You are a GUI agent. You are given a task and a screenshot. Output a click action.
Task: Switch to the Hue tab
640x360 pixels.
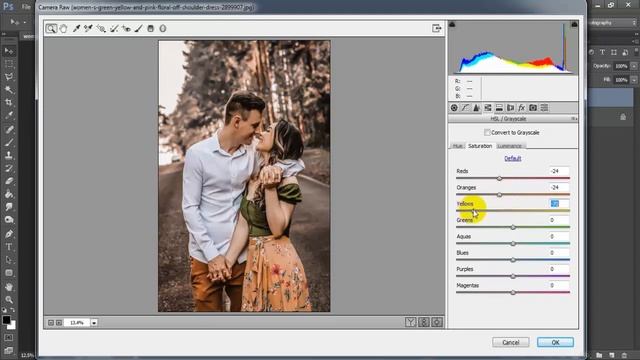(x=457, y=146)
